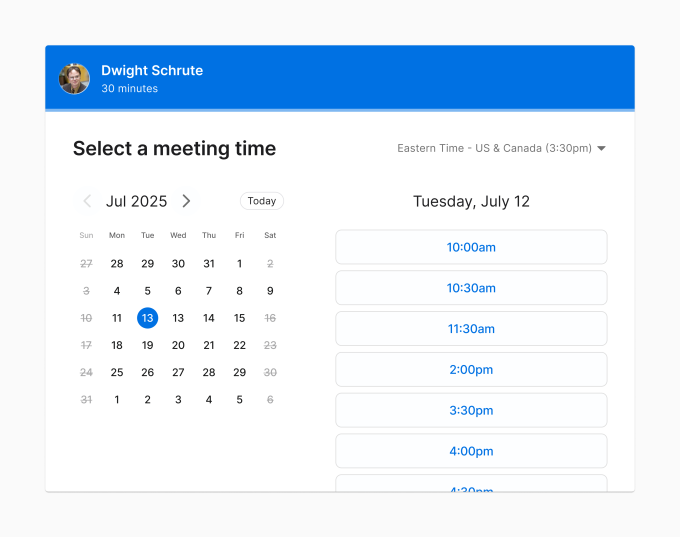Select Monday the 18th
The width and height of the screenshot is (680, 537).
click(x=117, y=345)
